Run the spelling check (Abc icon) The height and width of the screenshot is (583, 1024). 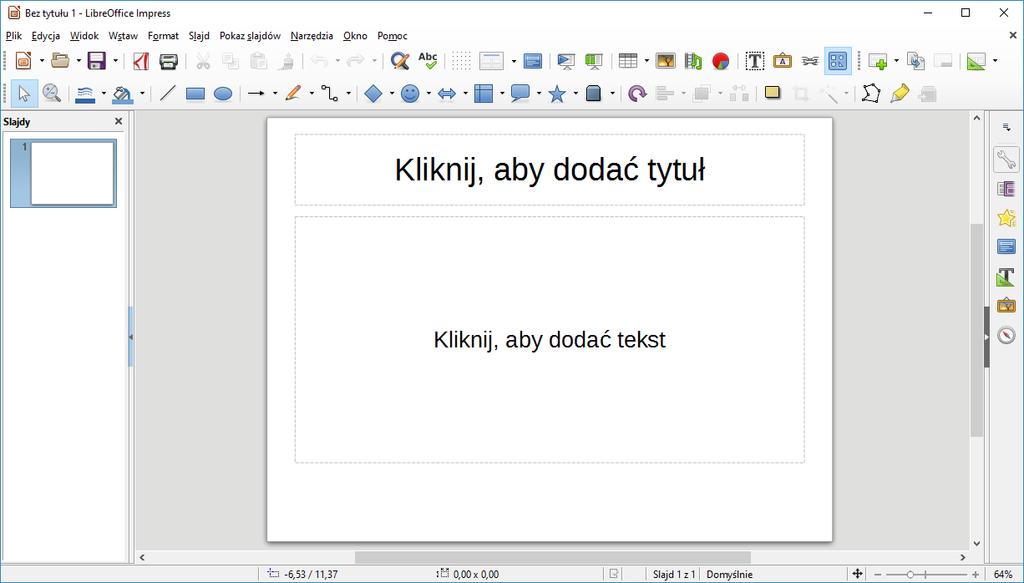click(428, 61)
